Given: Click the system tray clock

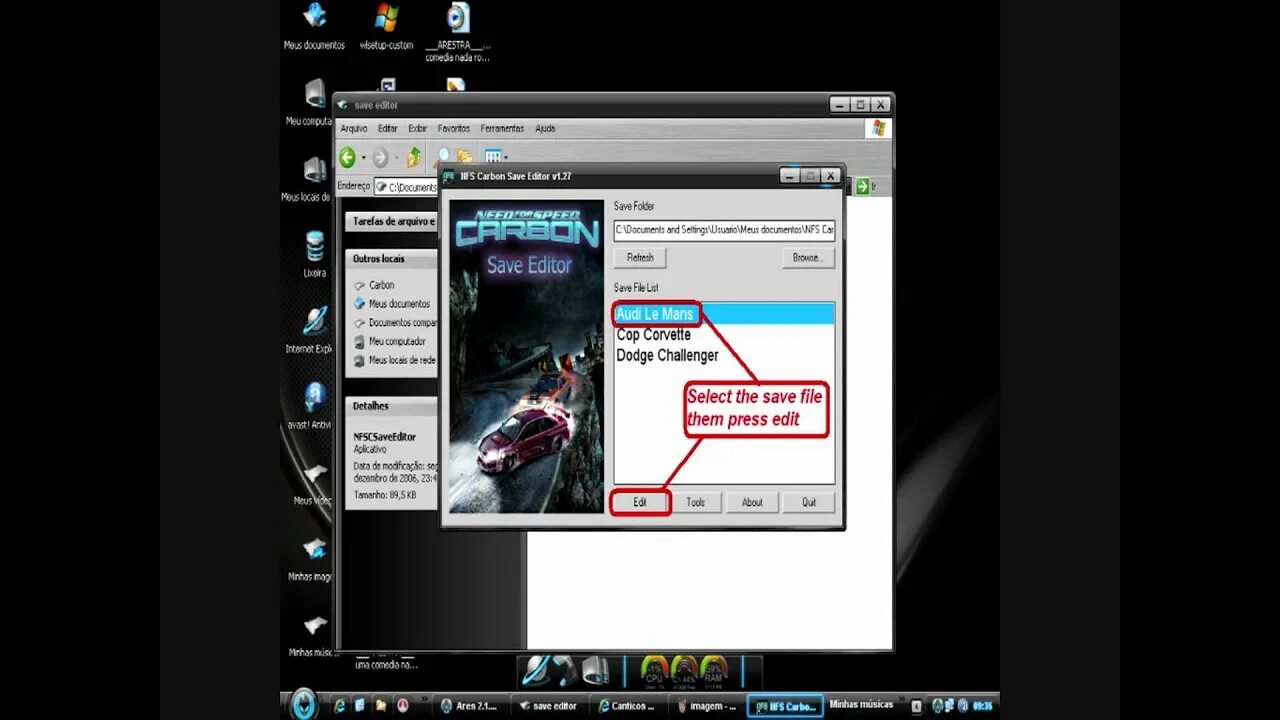Looking at the screenshot, I should (x=983, y=706).
